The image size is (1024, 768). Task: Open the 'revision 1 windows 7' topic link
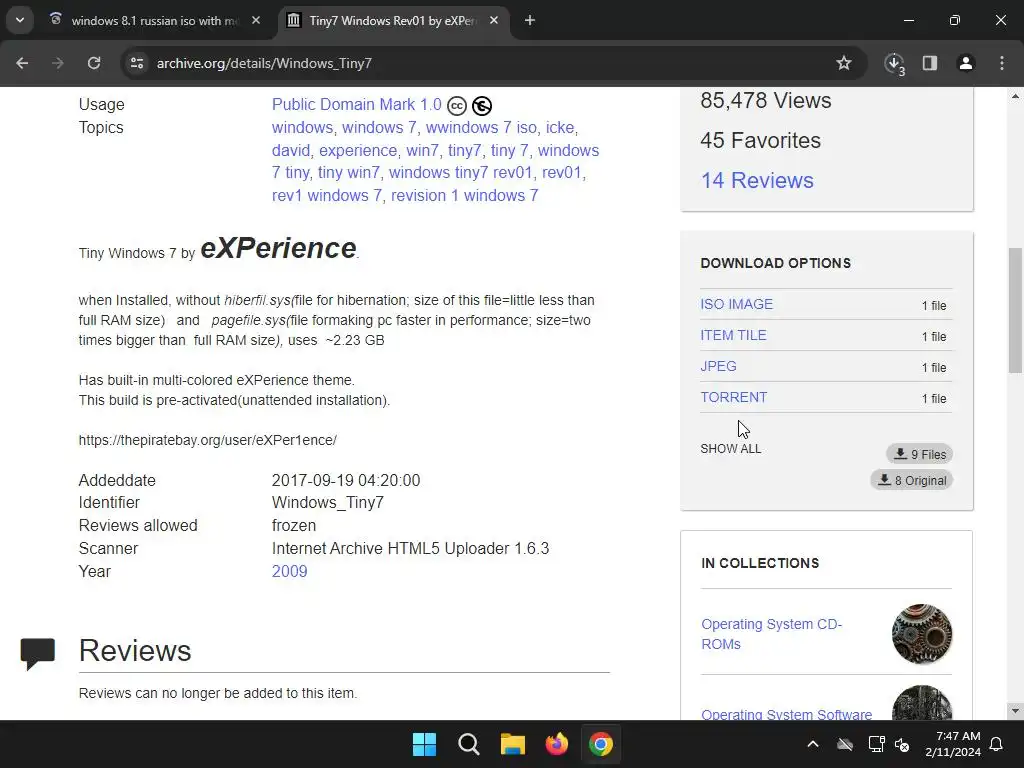[x=464, y=195]
